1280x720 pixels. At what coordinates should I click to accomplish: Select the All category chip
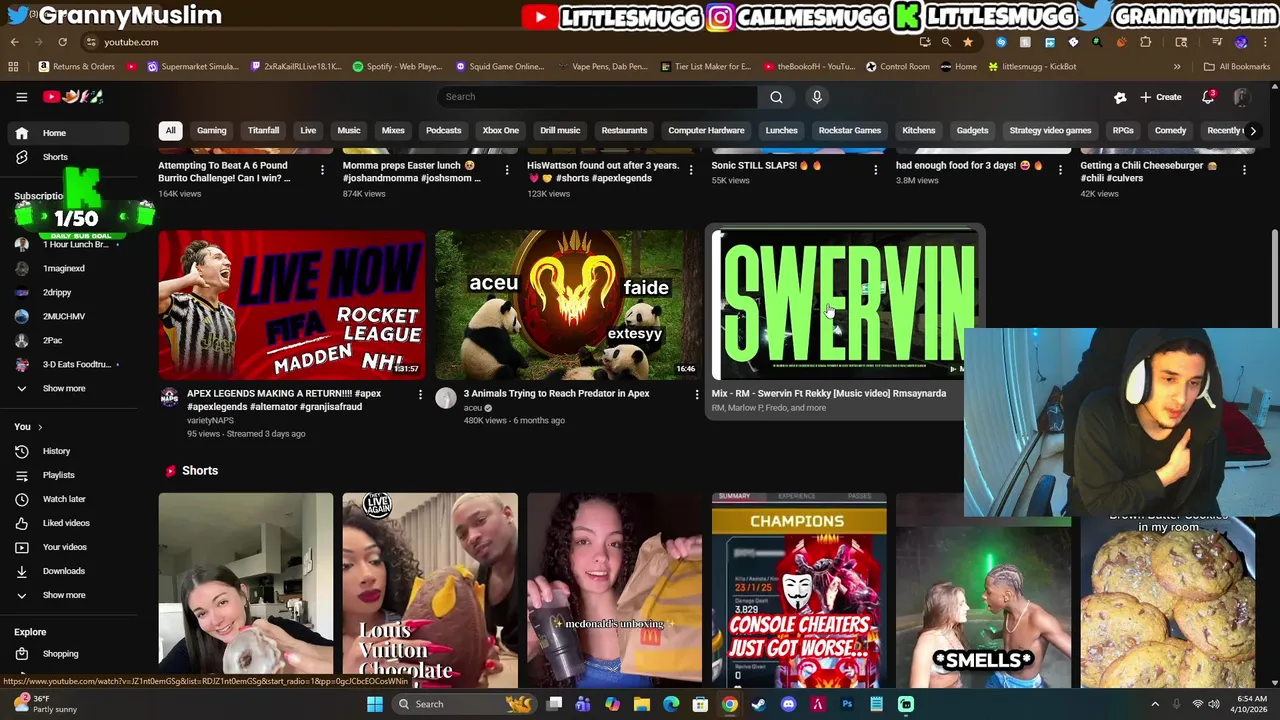click(x=170, y=130)
